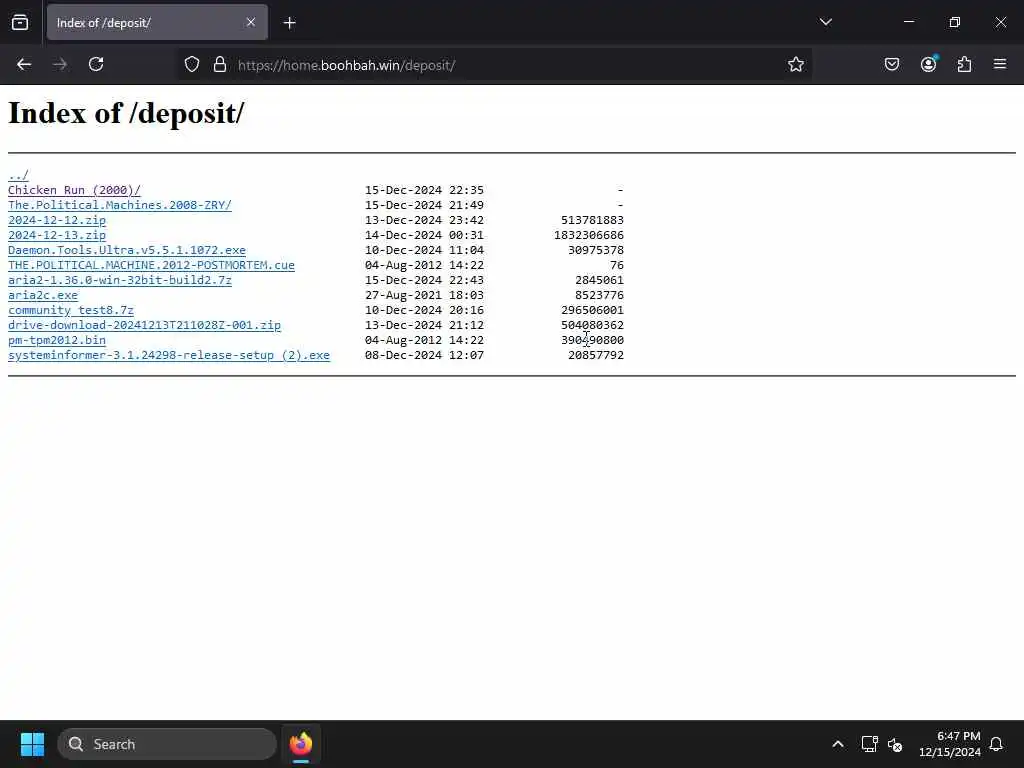Open the list all tabs dropdown
The height and width of the screenshot is (768, 1024).
tap(826, 22)
